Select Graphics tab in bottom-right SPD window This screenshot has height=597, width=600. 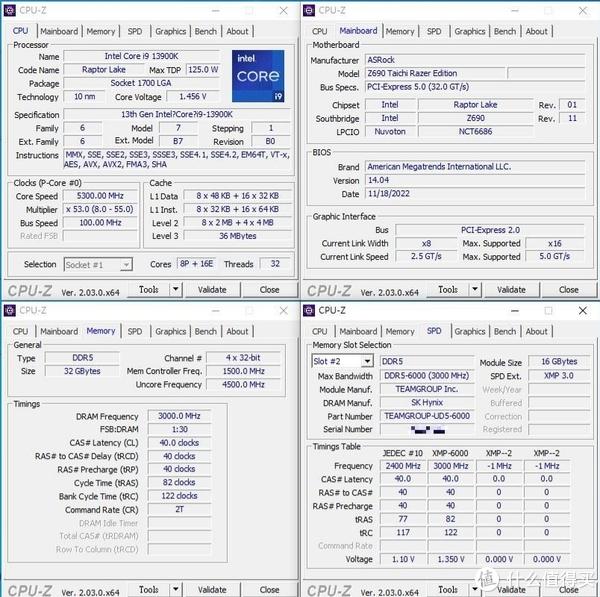coord(470,331)
